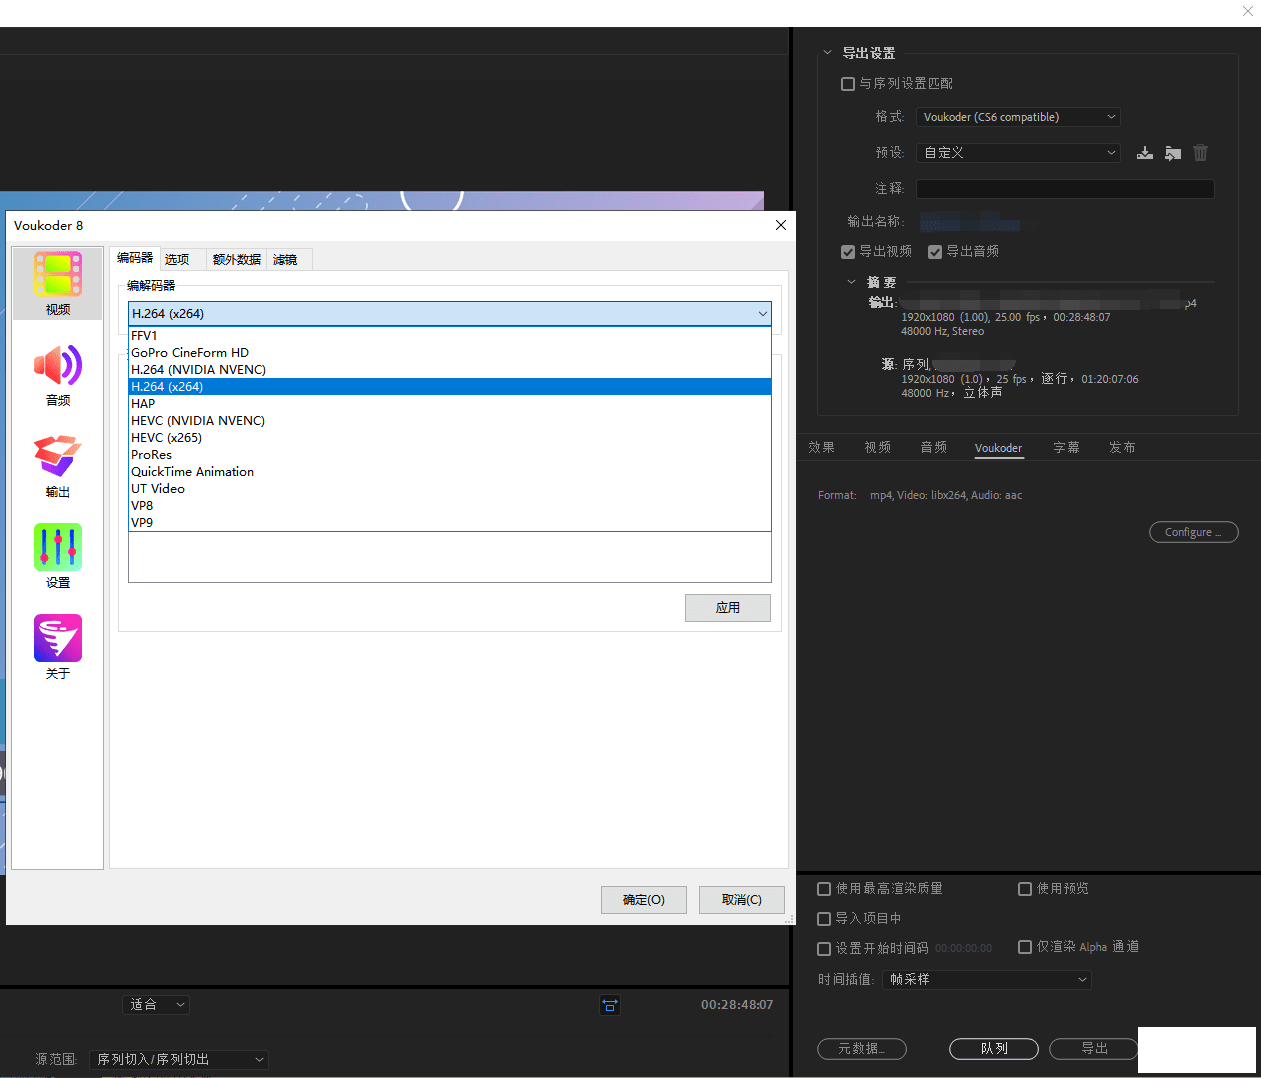The width and height of the screenshot is (1261, 1078).
Task: Collapse the 摘要 section
Action: 852,282
